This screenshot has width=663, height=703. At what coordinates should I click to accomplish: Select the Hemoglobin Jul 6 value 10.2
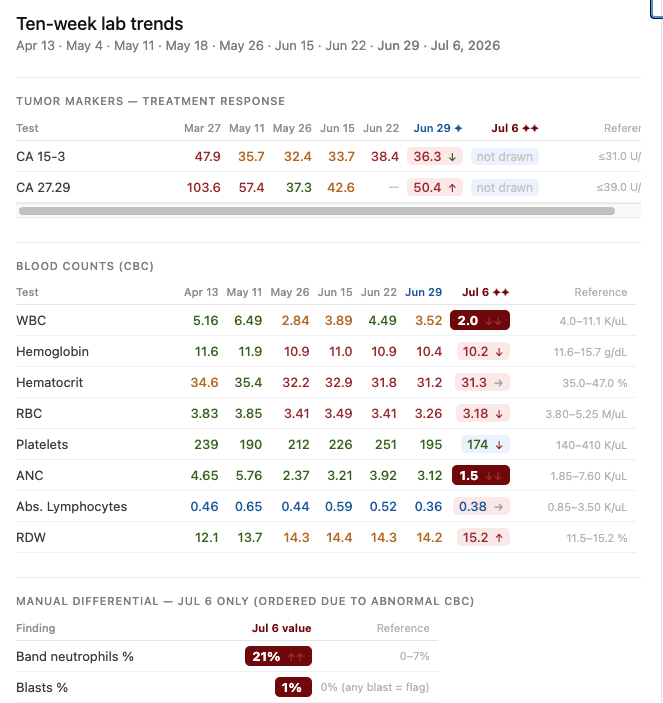pos(483,352)
